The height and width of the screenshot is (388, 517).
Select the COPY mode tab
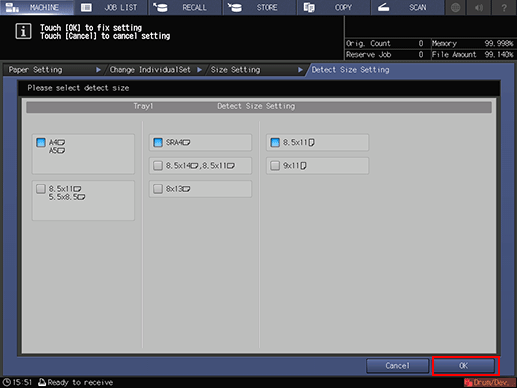pyautogui.click(x=333, y=7)
